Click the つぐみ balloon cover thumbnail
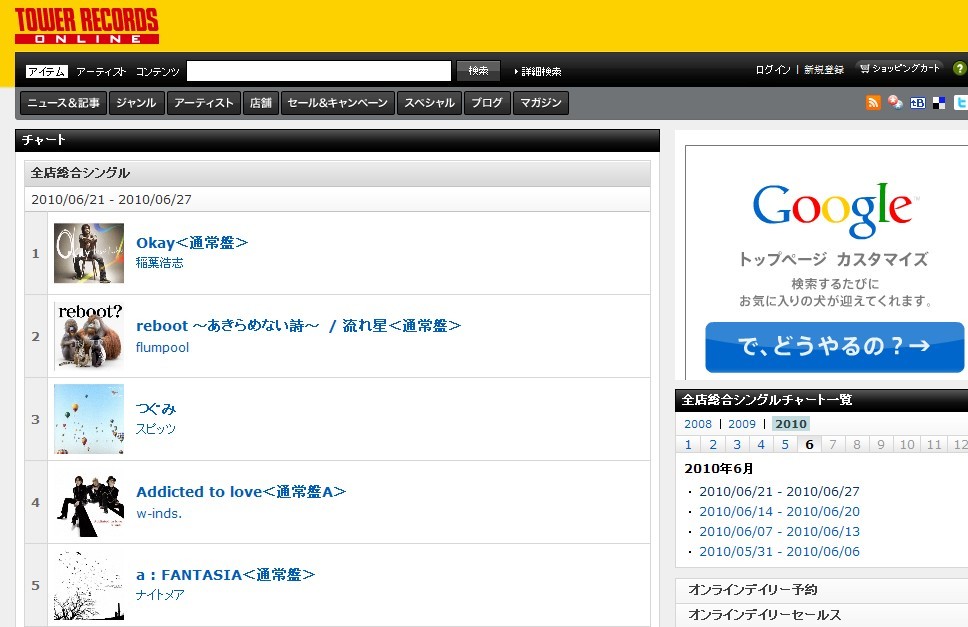968x627 pixels. (89, 419)
